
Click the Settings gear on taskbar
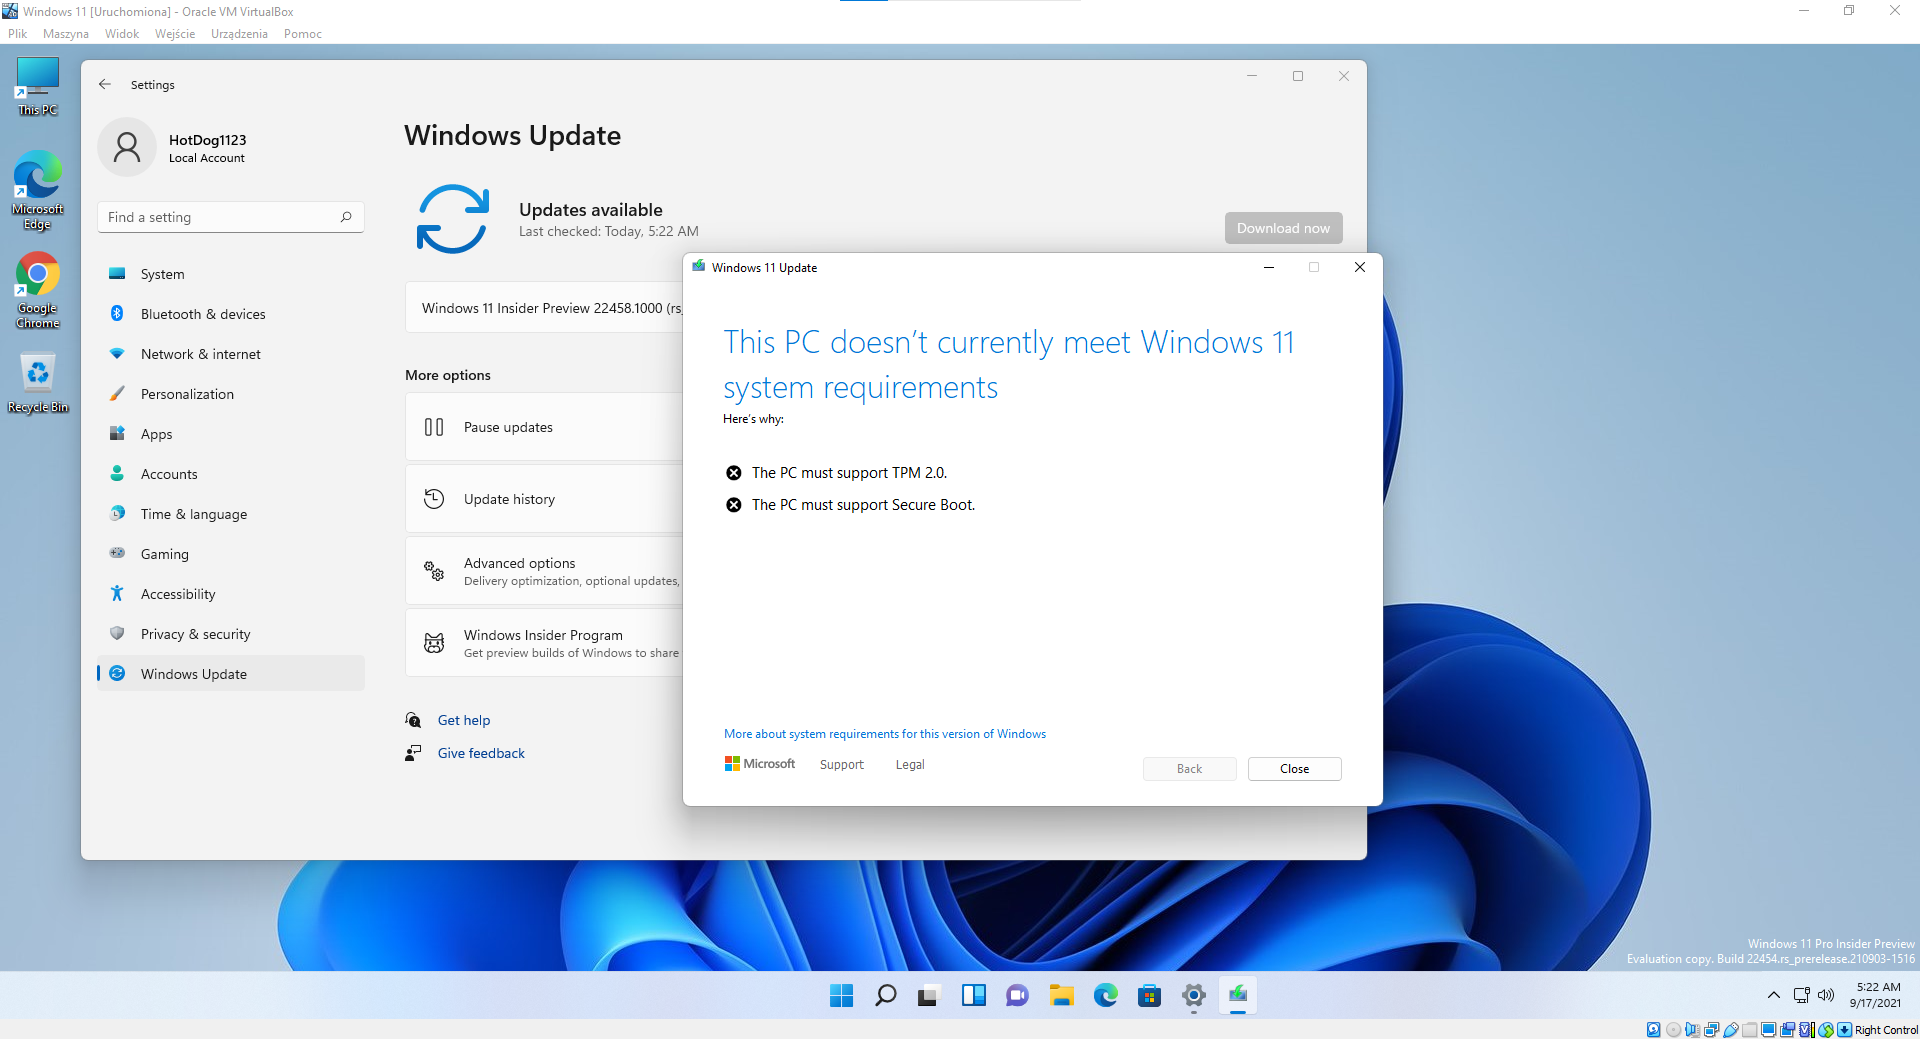click(x=1193, y=996)
